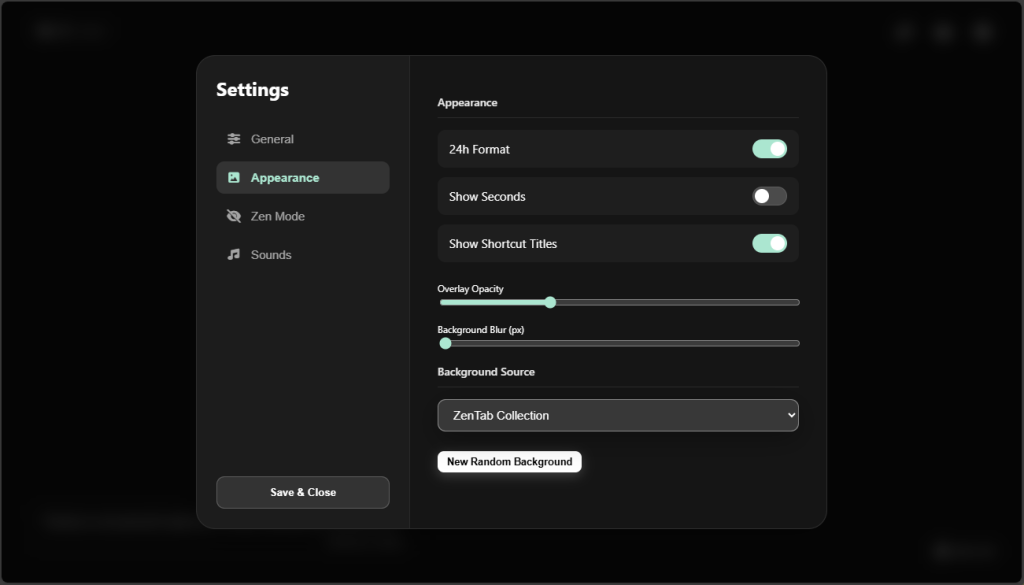This screenshot has height=585, width=1024.
Task: Open the ZenTab Collection dropdown
Action: pyautogui.click(x=617, y=415)
